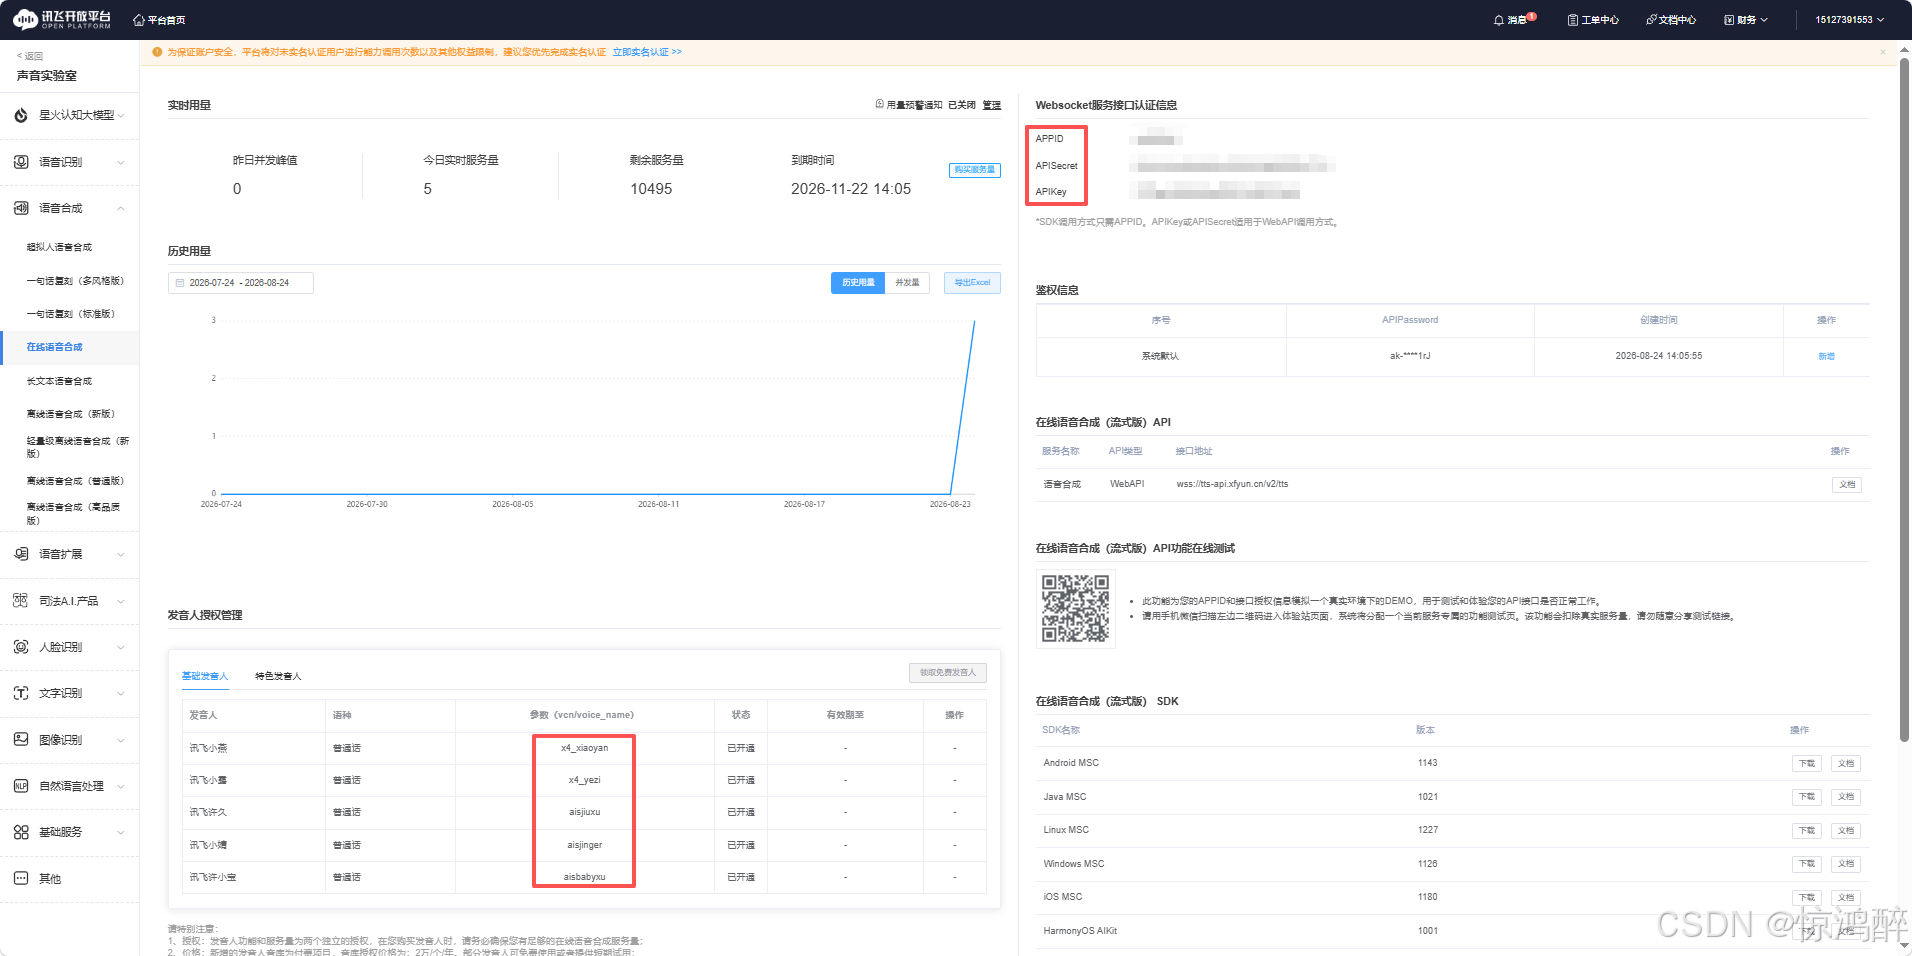Switch to the 基础发音人 tab
1912x956 pixels.
point(205,676)
